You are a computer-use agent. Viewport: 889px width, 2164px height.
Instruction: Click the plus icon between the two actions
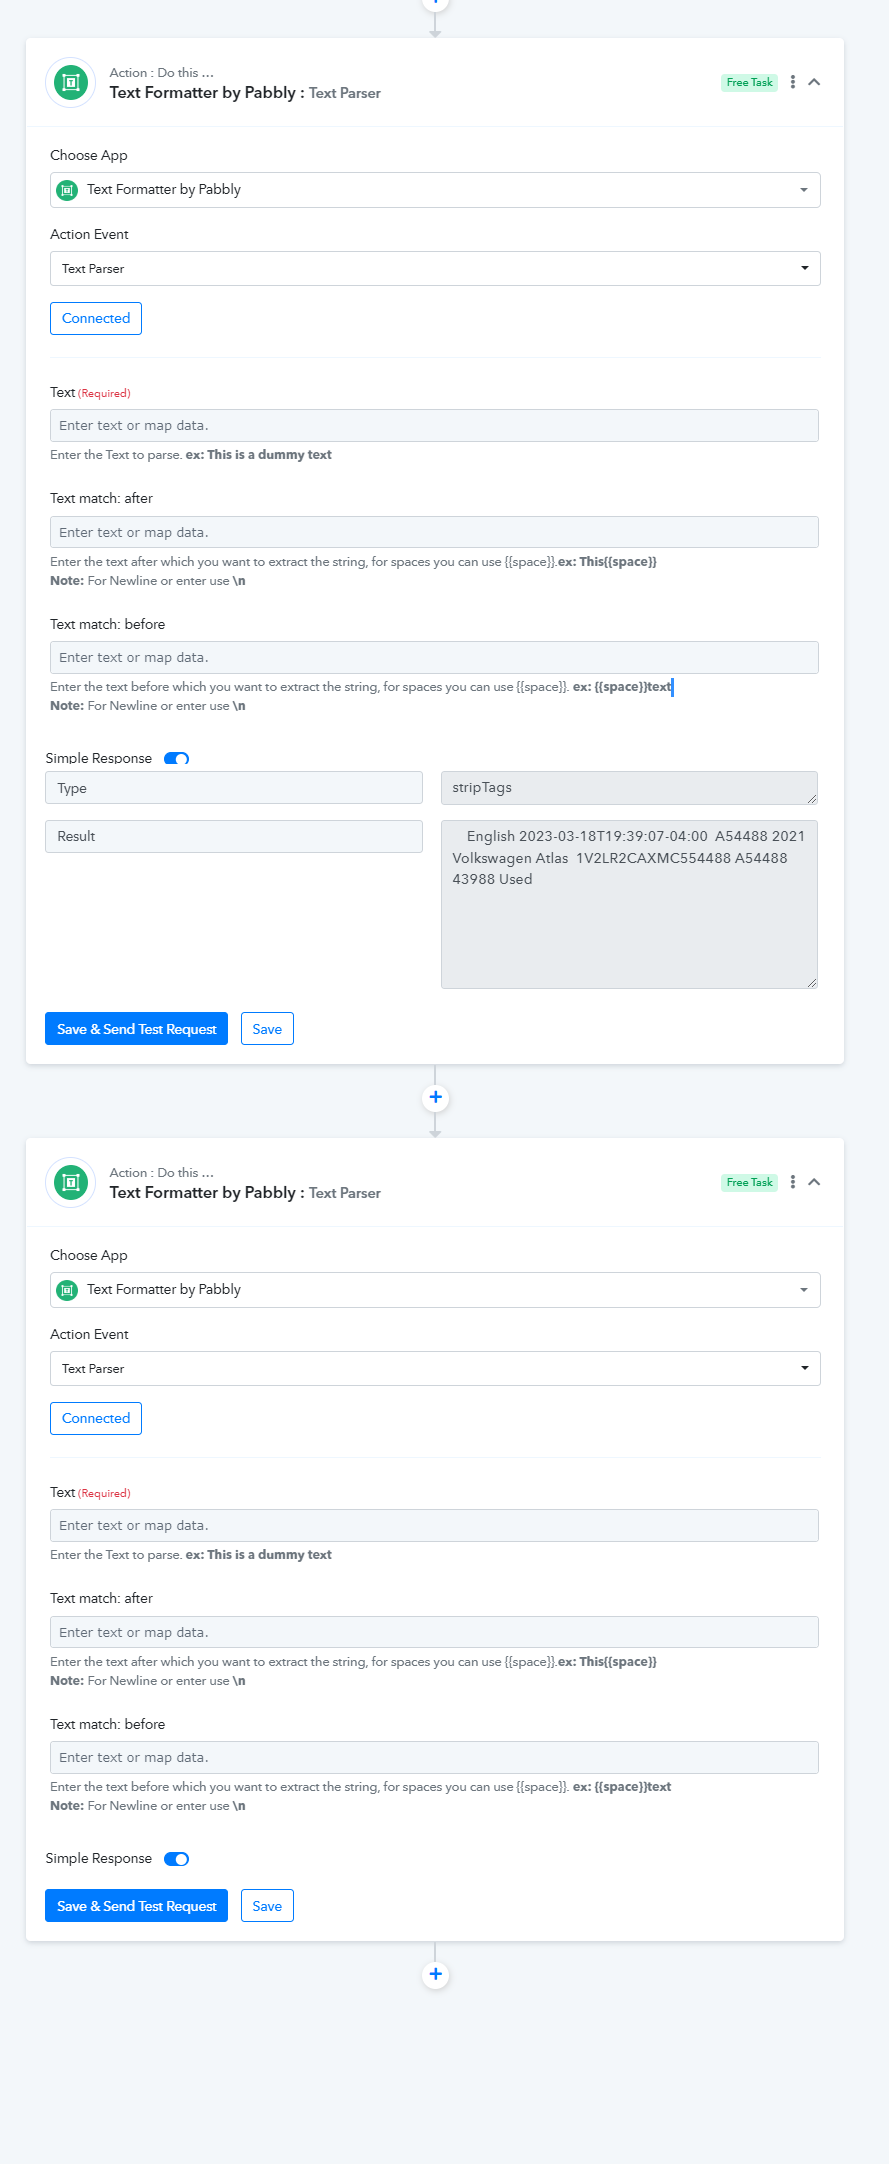pos(435,1097)
